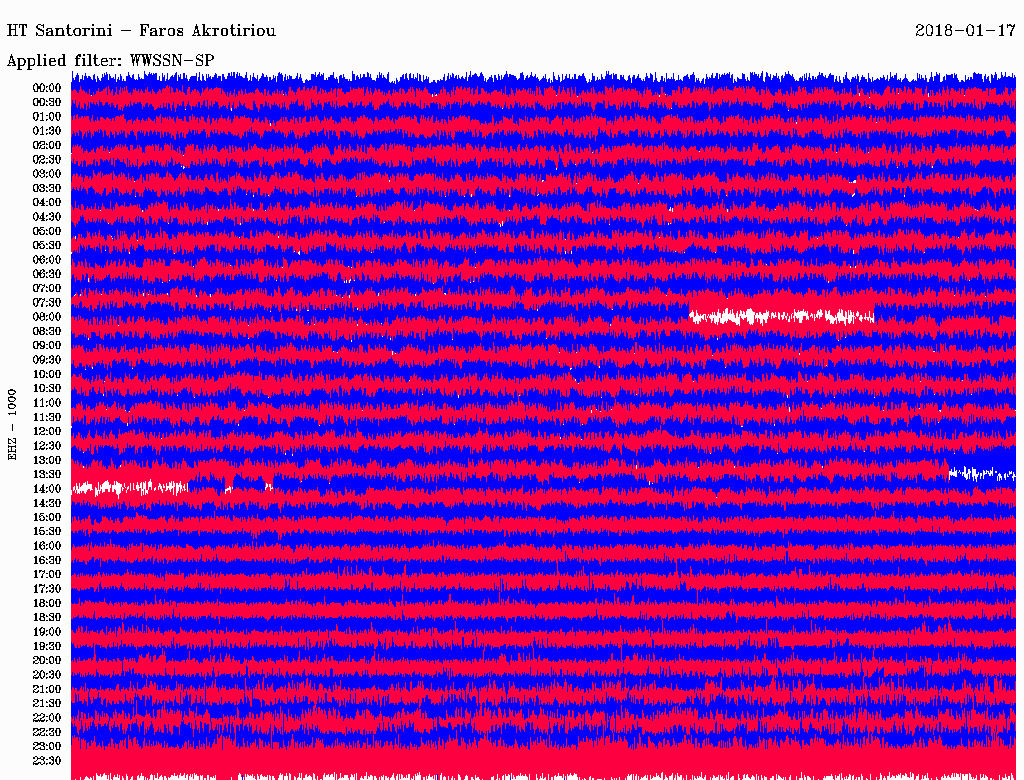This screenshot has width=1024, height=780.
Task: Select the 23:00 time row label
Action: coord(47,747)
